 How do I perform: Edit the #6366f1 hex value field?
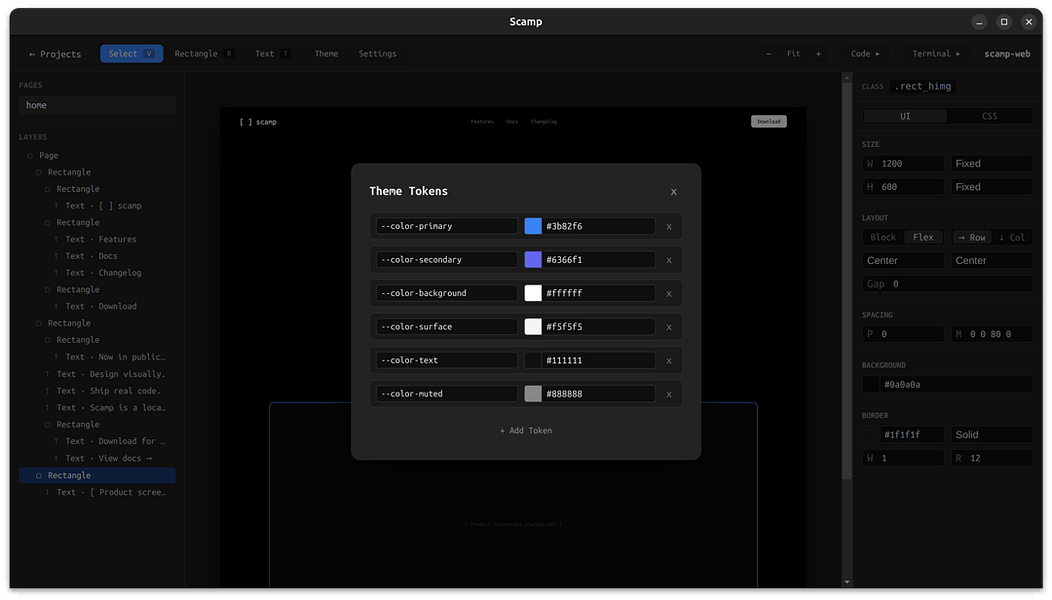click(598, 260)
